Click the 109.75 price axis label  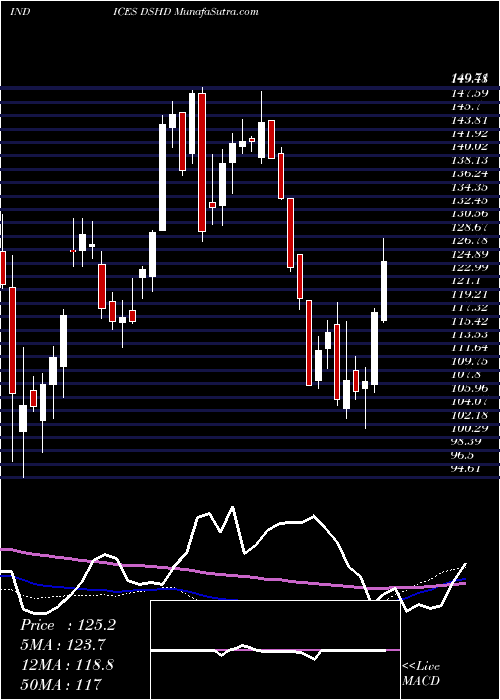(470, 361)
